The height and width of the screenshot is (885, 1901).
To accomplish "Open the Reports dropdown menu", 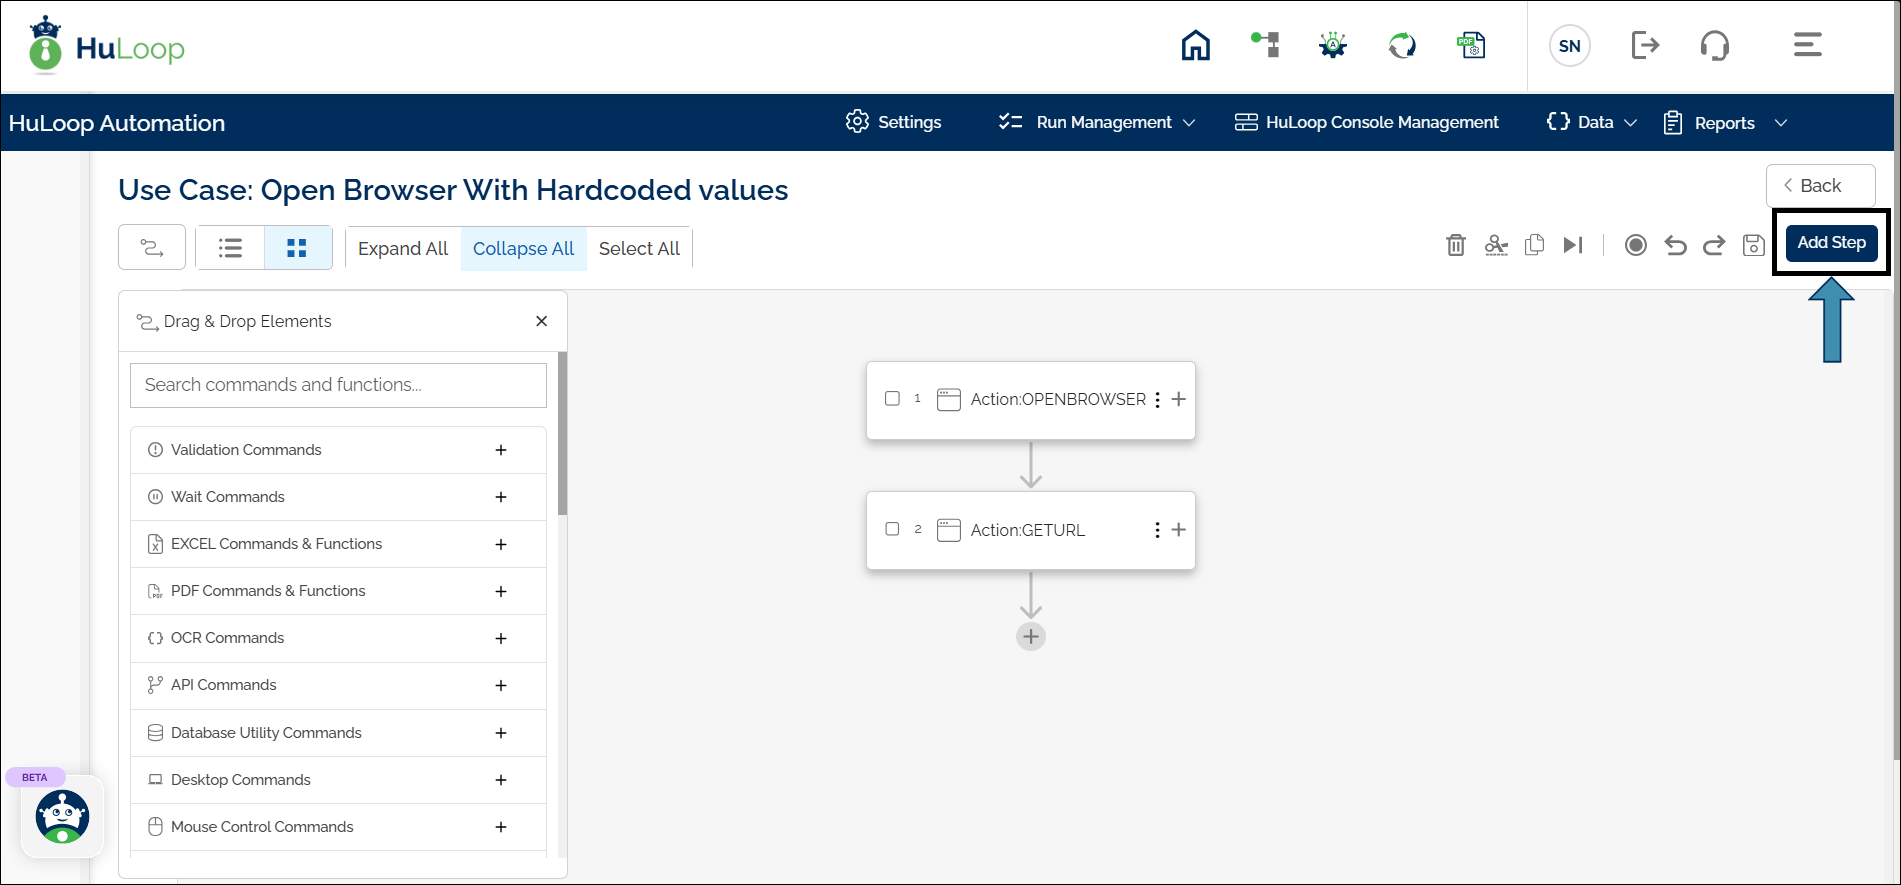I will (1724, 123).
